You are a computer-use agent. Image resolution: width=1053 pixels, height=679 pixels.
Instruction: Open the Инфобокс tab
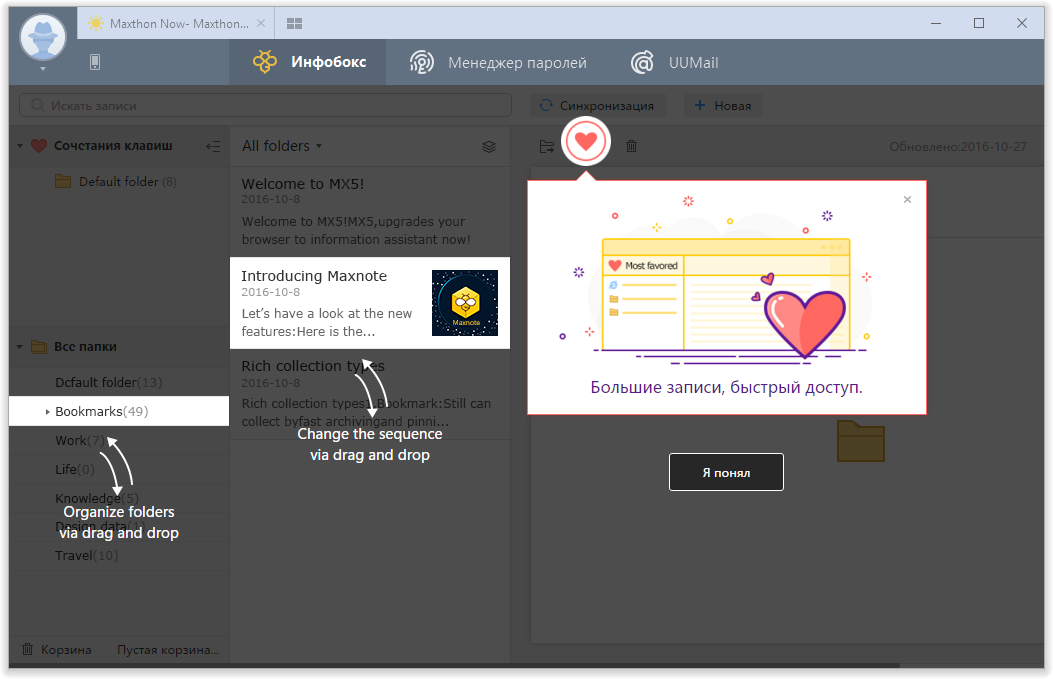308,62
